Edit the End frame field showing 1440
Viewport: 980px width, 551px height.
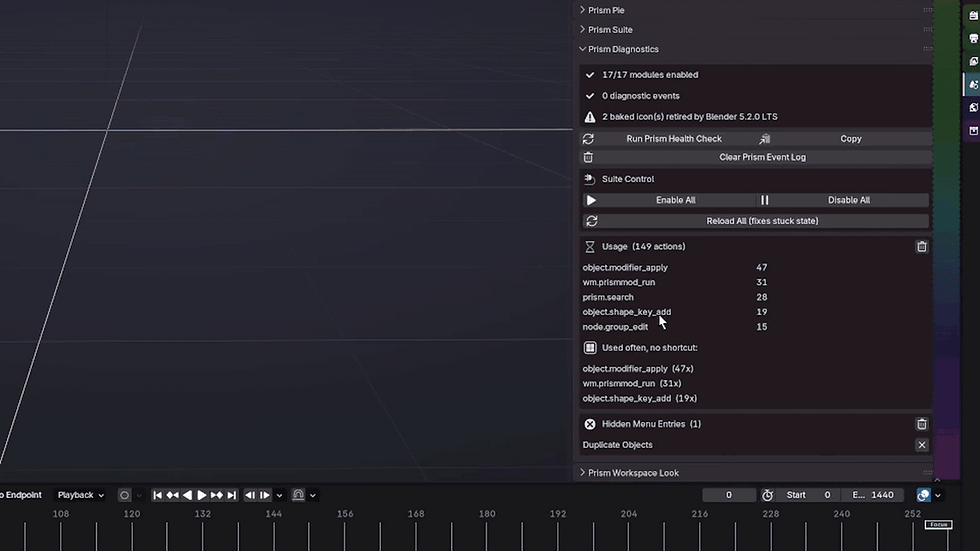[872, 495]
